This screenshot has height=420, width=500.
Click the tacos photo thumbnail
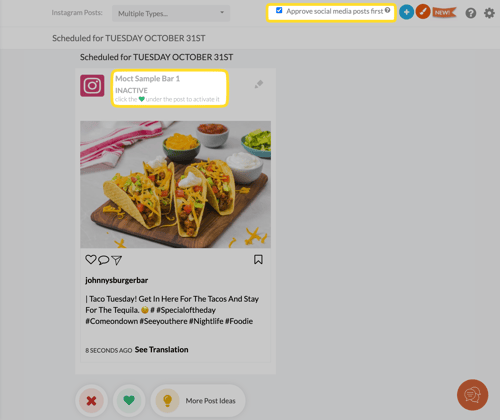[x=175, y=184]
